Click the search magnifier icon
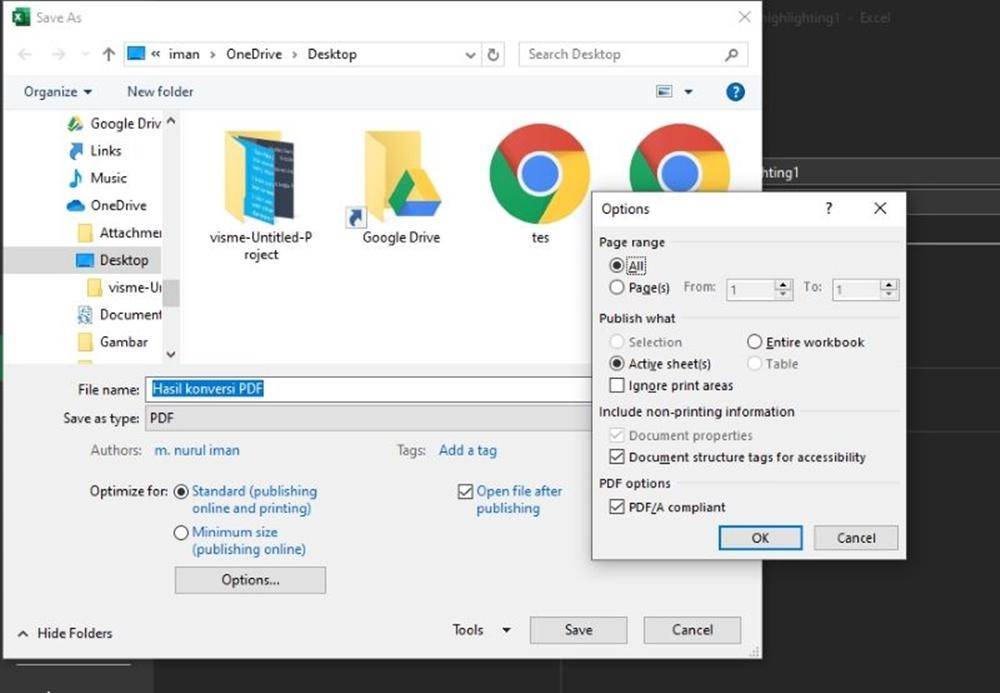The width and height of the screenshot is (1000, 693). (732, 55)
